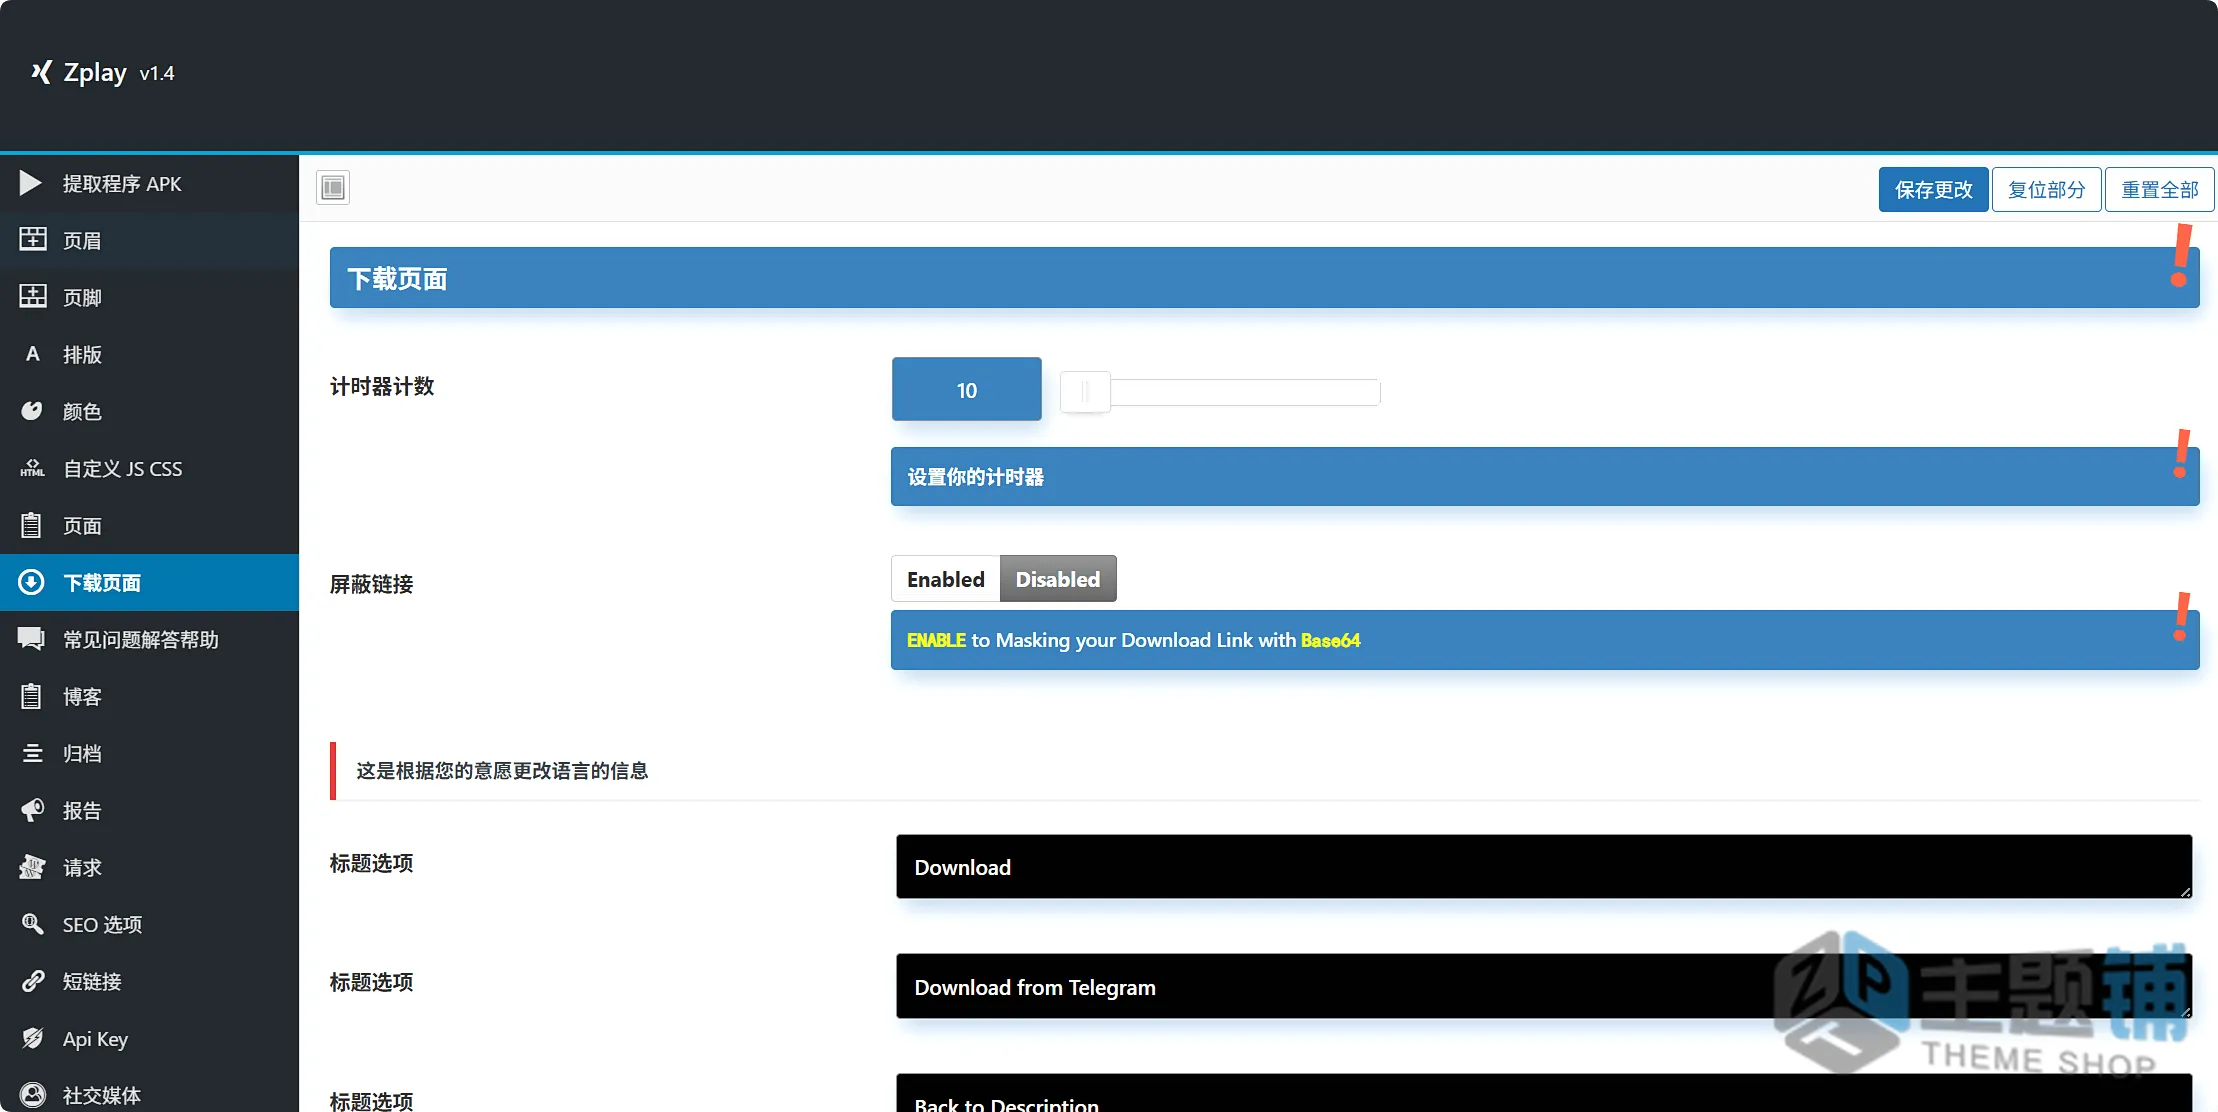
Task: Click the Zplay logo icon
Action: (x=41, y=72)
